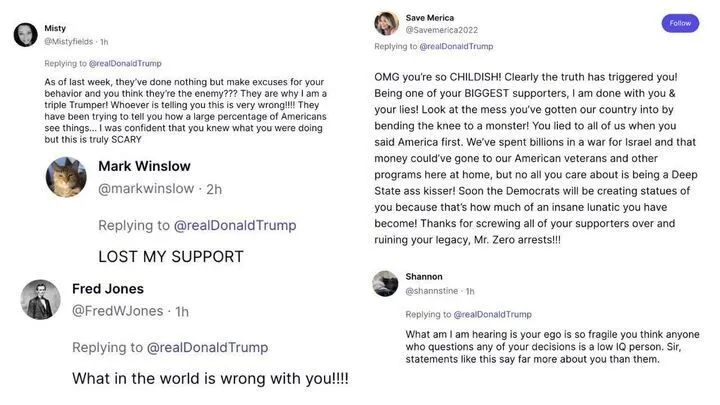Open @realDonaldTrump in Save Merica's reply
Image resolution: width=720 pixels, height=405 pixels.
(x=456, y=46)
